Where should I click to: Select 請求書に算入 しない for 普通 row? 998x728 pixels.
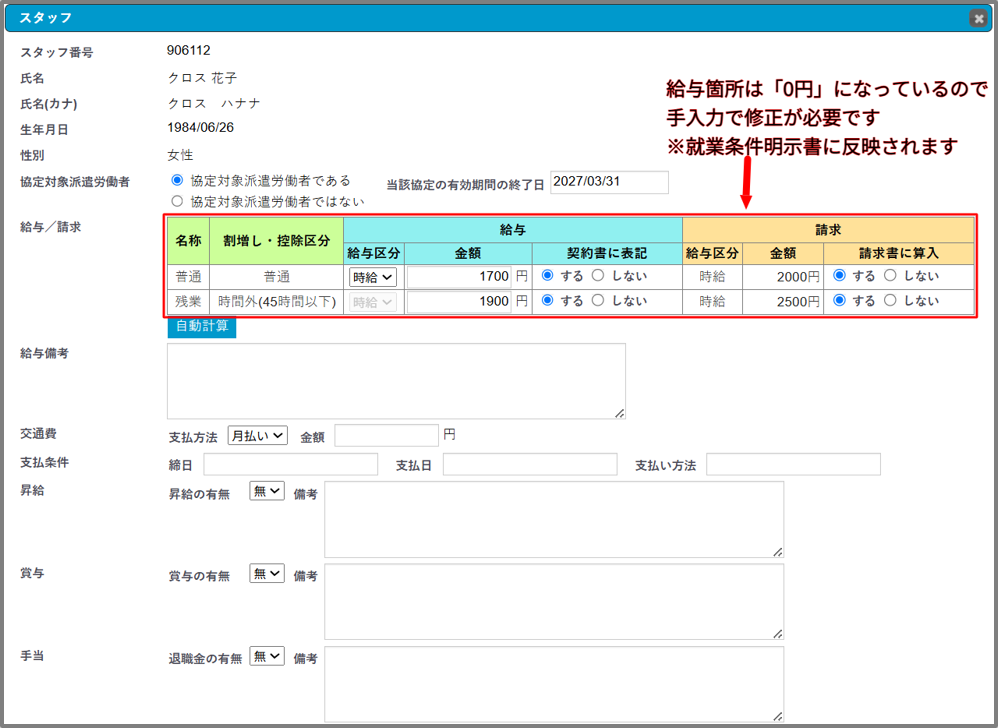tap(890, 276)
